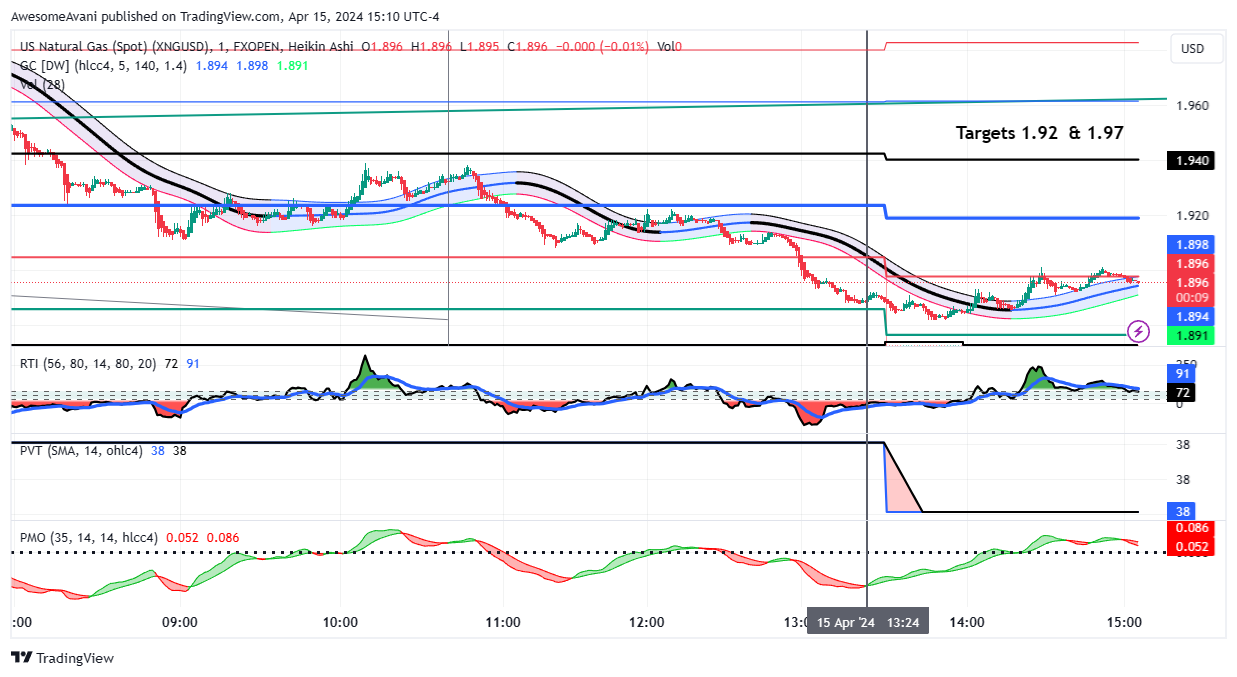
Task: Click the 09:00 time axis label
Action: [178, 622]
